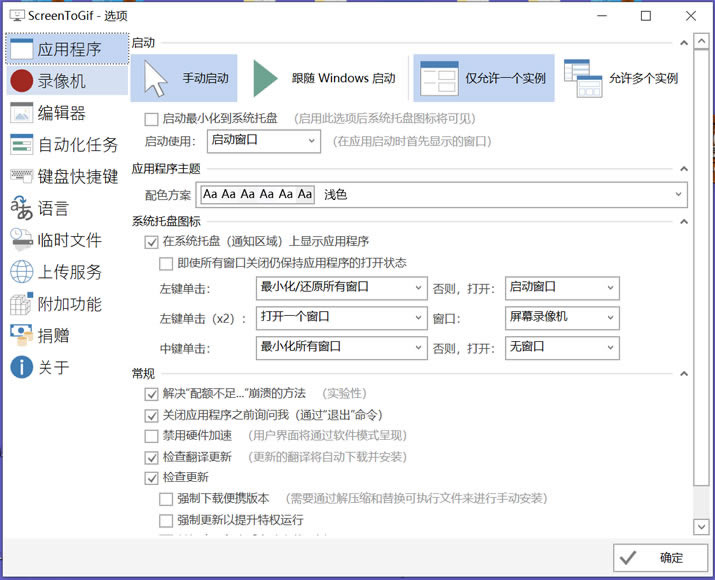The width and height of the screenshot is (715, 580).
Task: Click the green play triangle icon
Action: (265, 78)
